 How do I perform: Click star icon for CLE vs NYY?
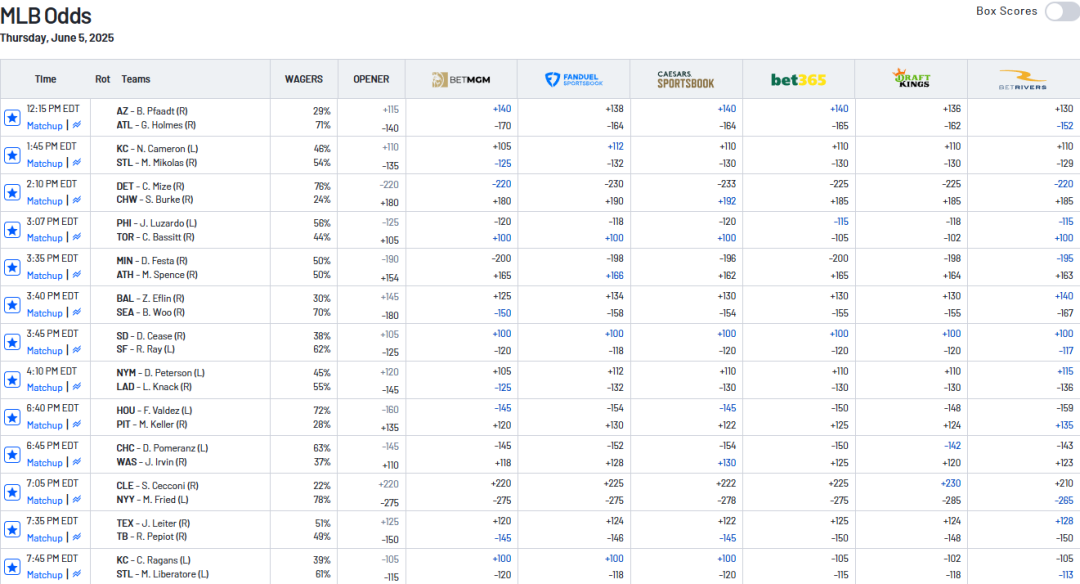pos(12,492)
